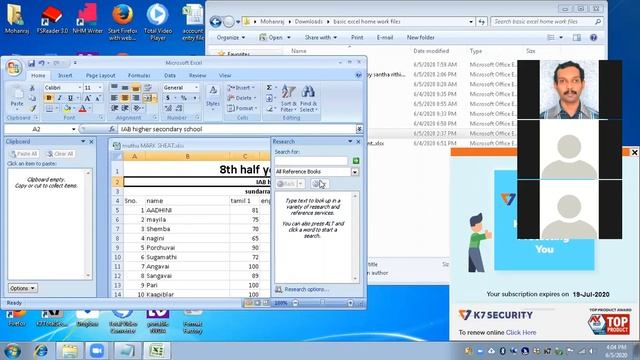
Task: Open Find & Select binoculars menu
Action: pyautogui.click(x=308, y=98)
